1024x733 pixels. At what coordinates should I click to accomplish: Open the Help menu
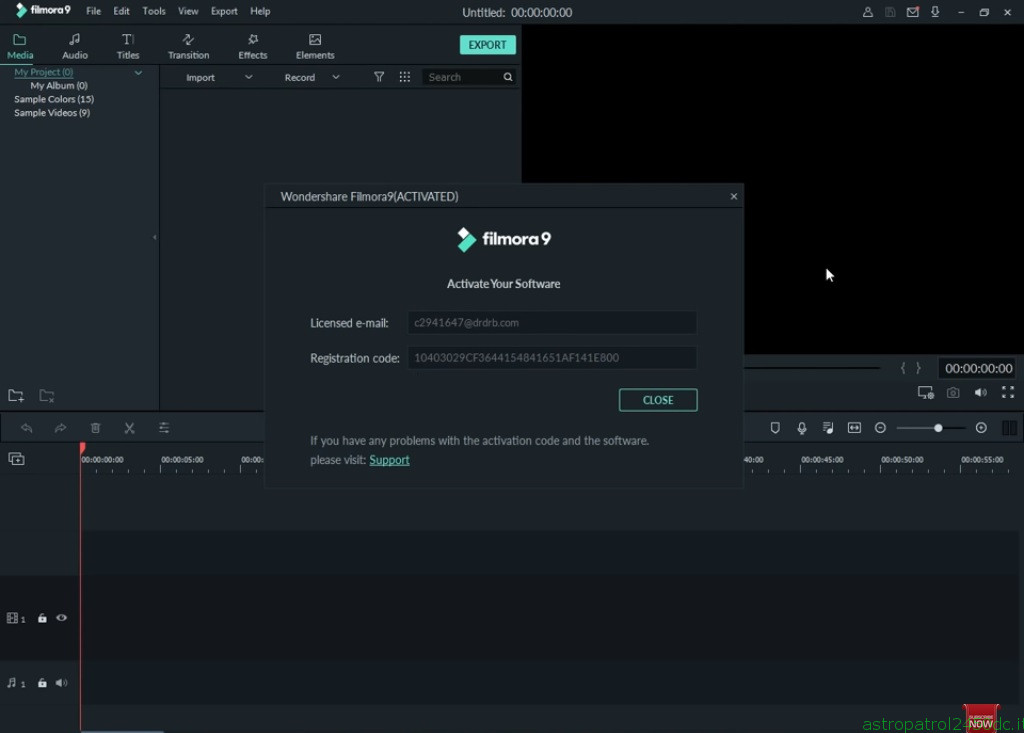260,11
